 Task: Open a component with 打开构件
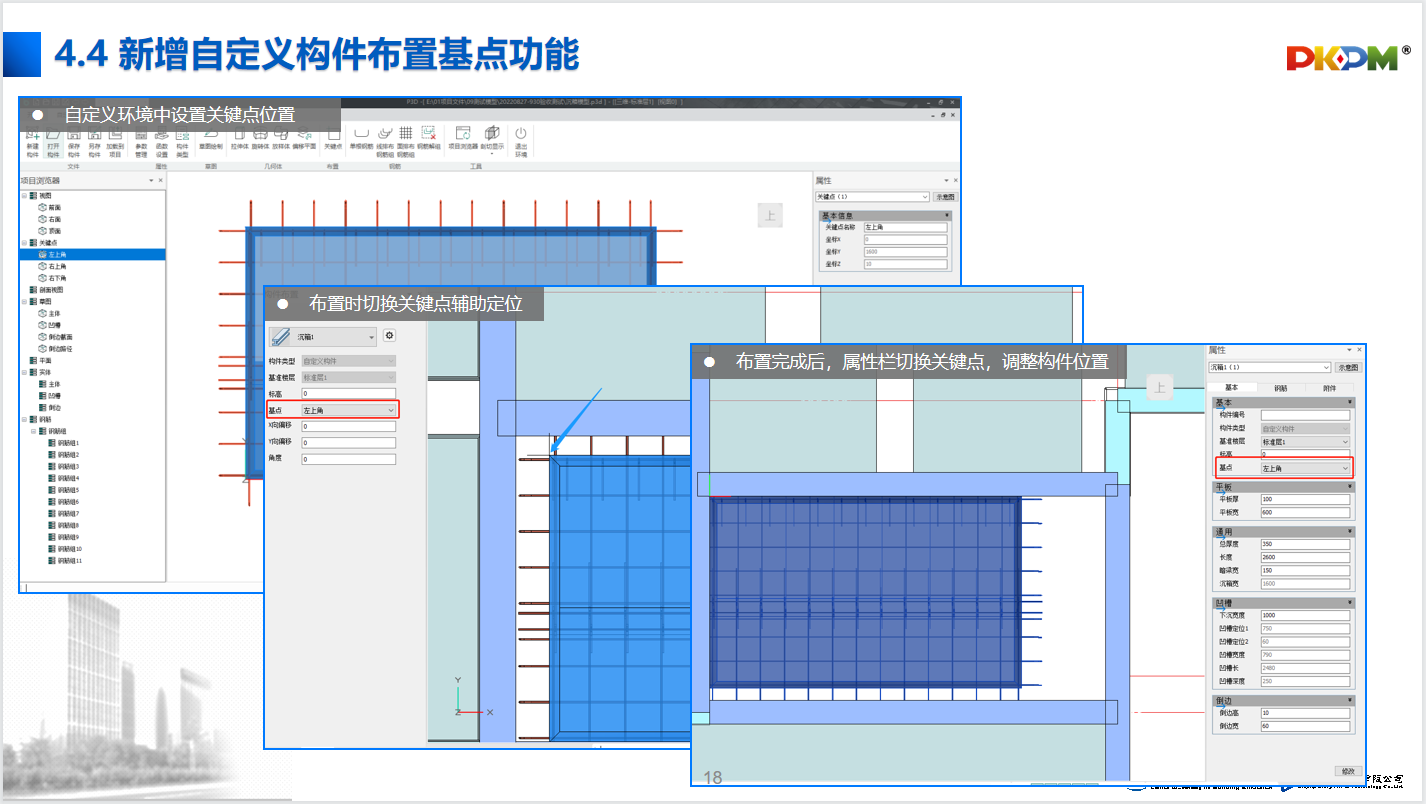(53, 140)
